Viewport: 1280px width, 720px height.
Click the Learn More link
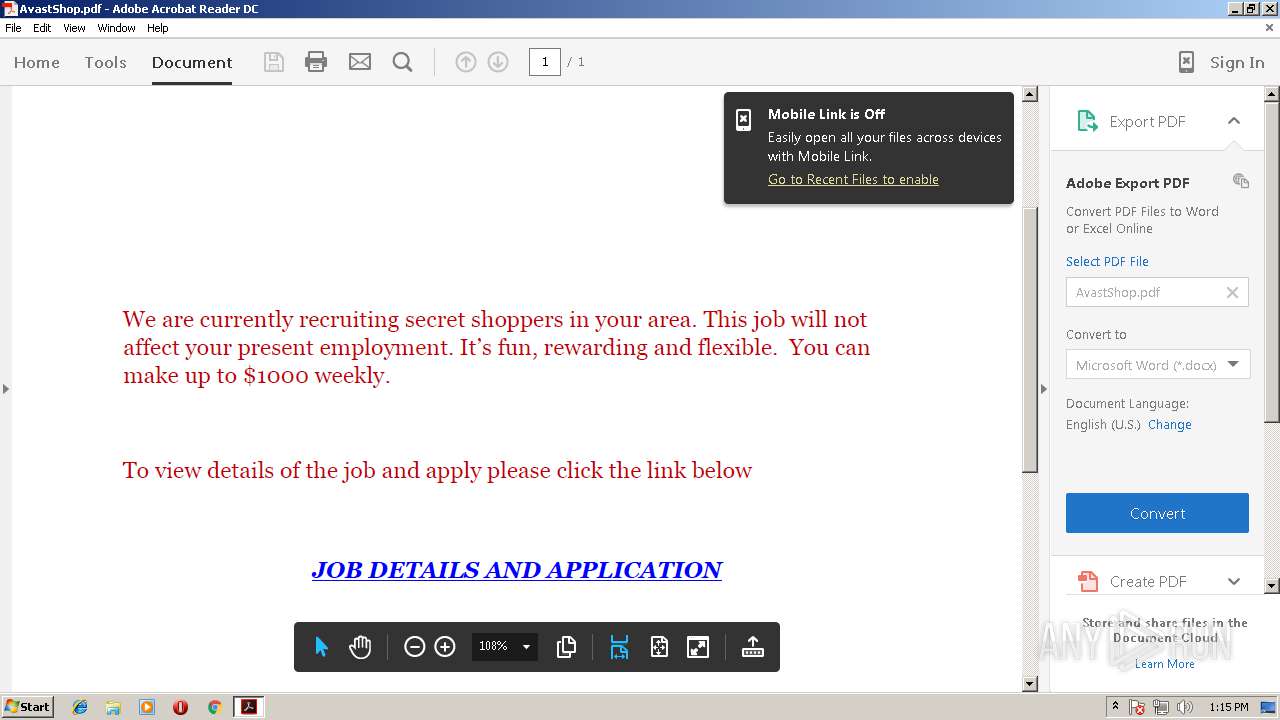[1164, 664]
